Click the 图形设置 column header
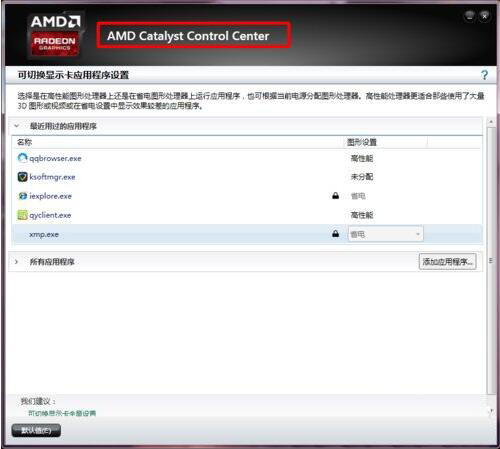The image size is (500, 449). (x=362, y=142)
